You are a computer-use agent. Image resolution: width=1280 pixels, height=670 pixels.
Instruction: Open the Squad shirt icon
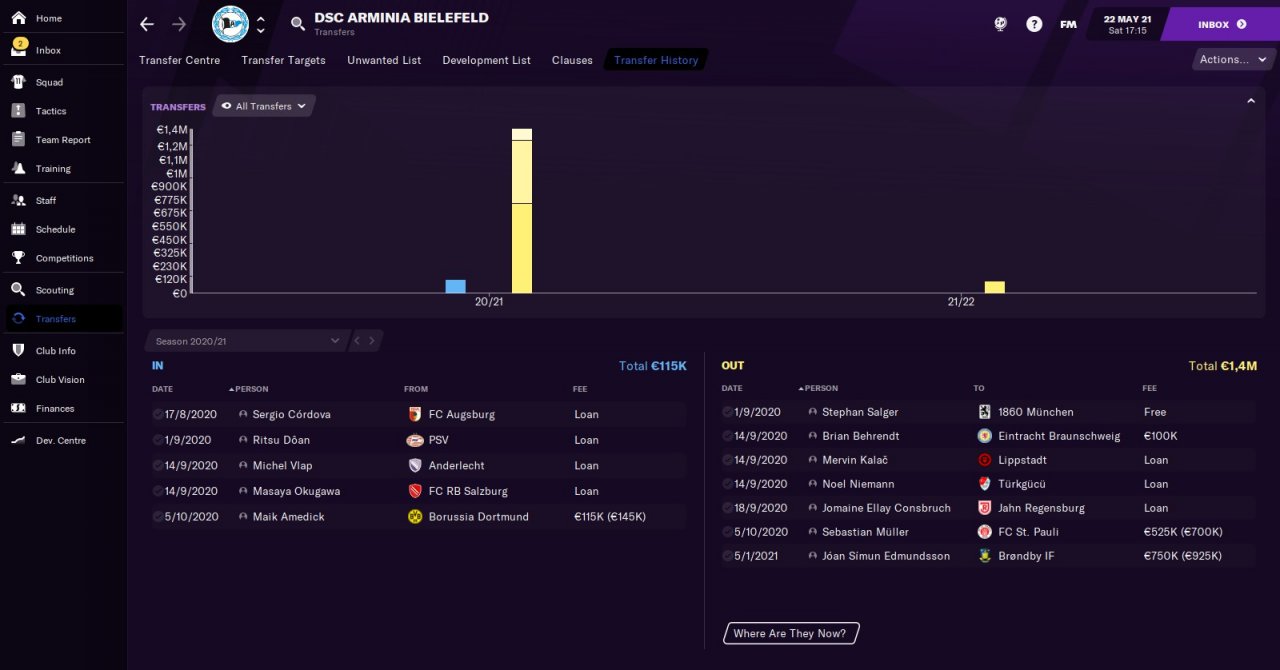18,82
